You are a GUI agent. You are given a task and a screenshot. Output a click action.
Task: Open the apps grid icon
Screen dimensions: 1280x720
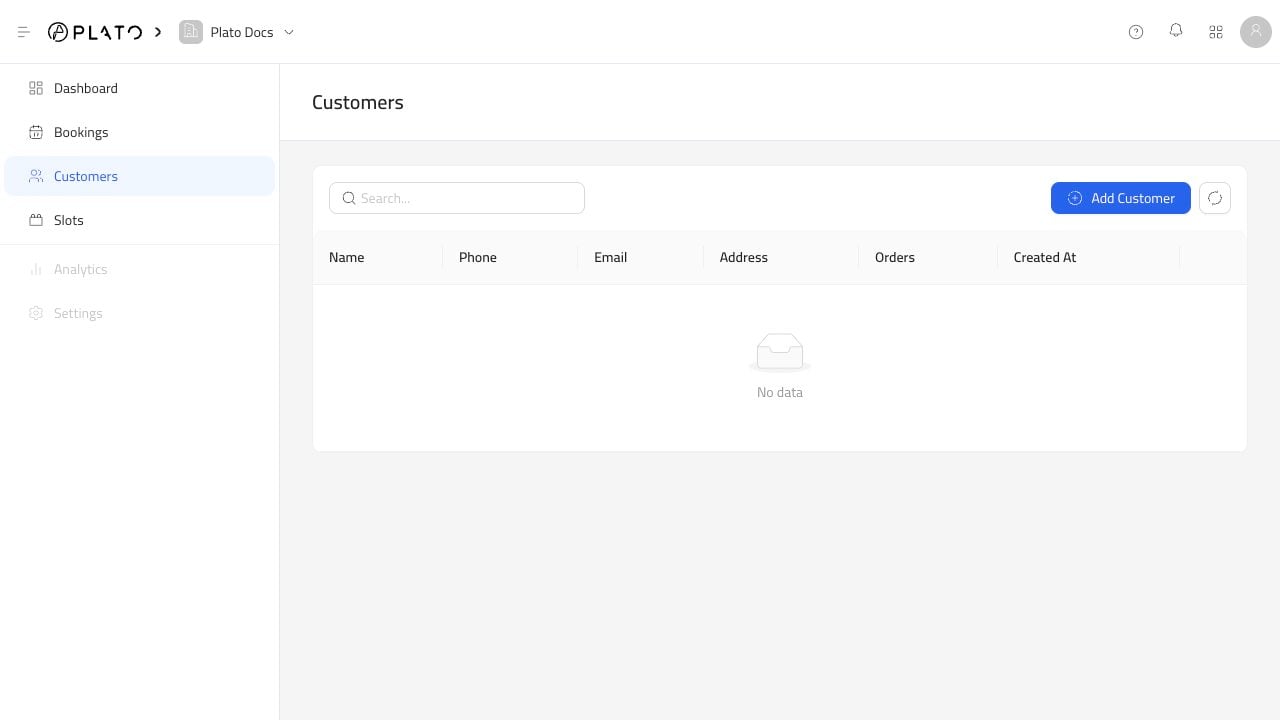tap(1216, 32)
